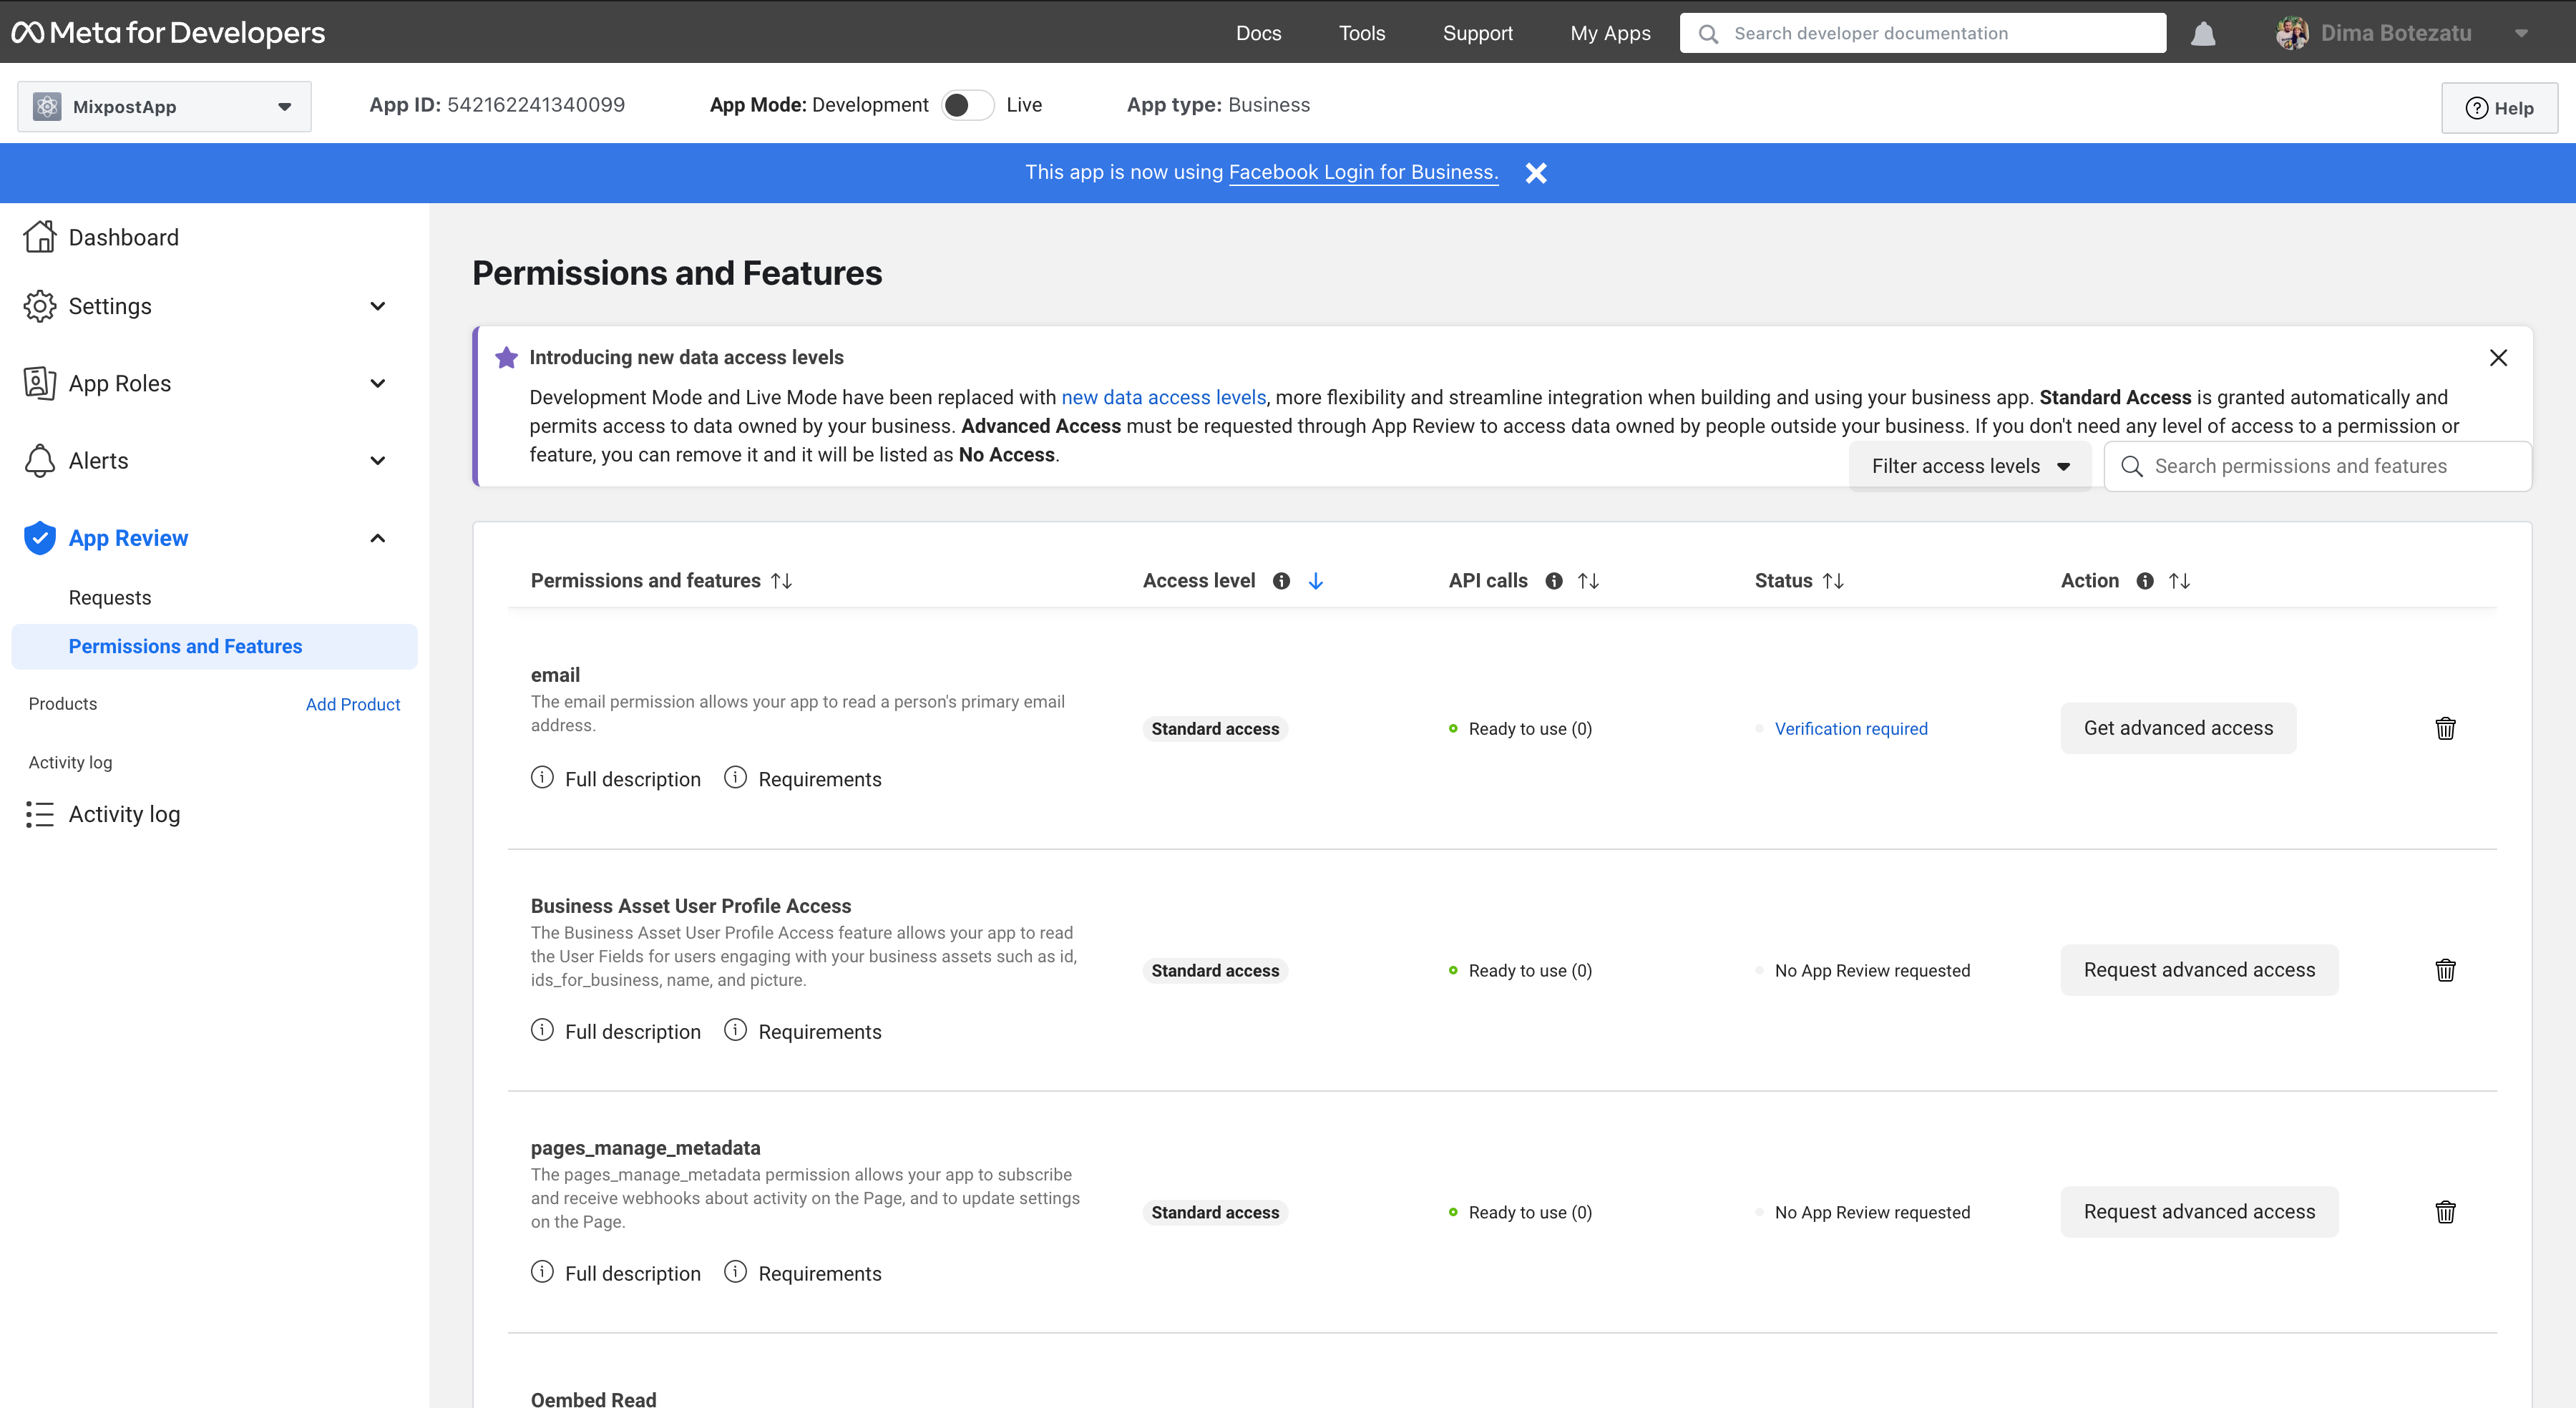Click the trash icon for Business Asset User Profile
2576x1408 pixels.
pyautogui.click(x=2442, y=969)
